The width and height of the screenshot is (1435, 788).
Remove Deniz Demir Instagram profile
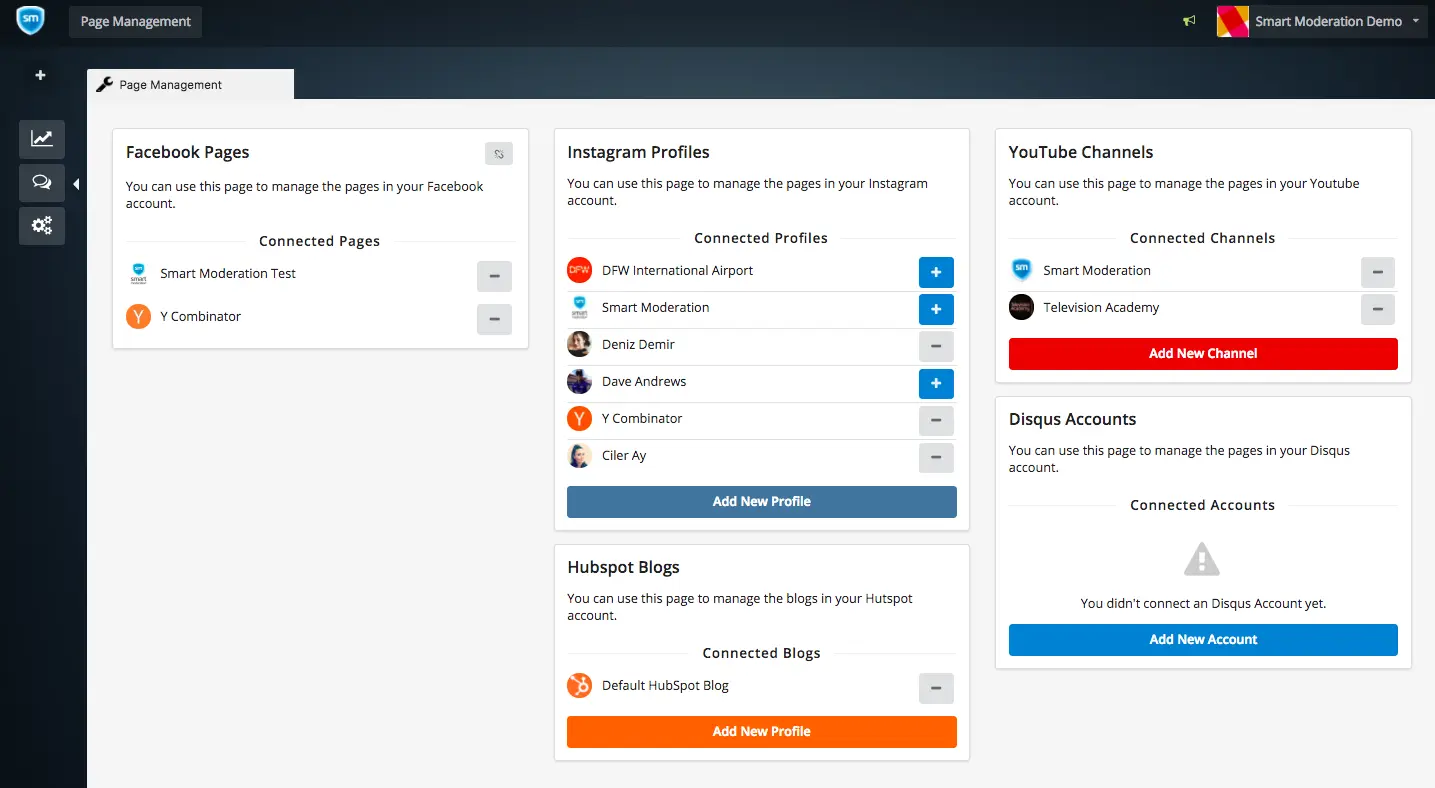pos(936,346)
